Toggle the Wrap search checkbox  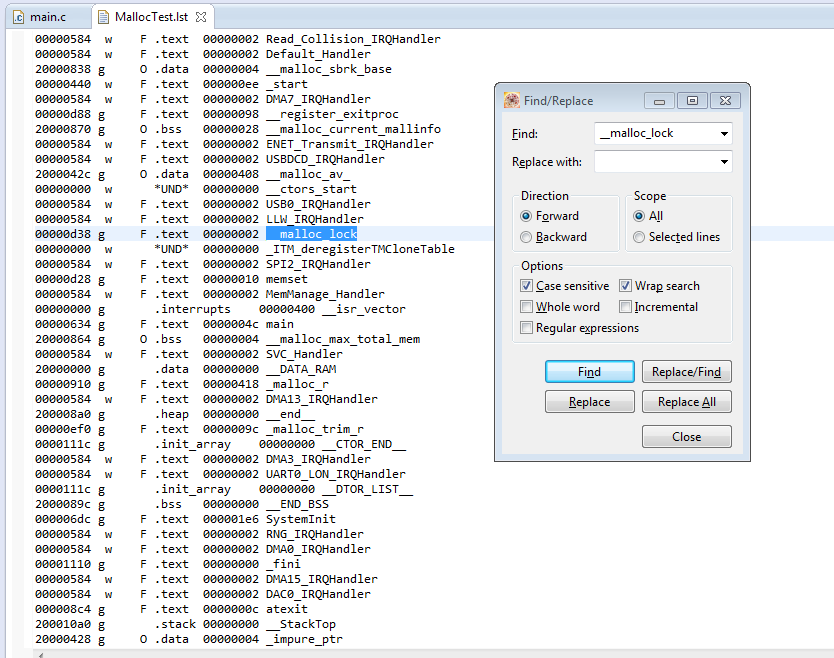[x=625, y=286]
